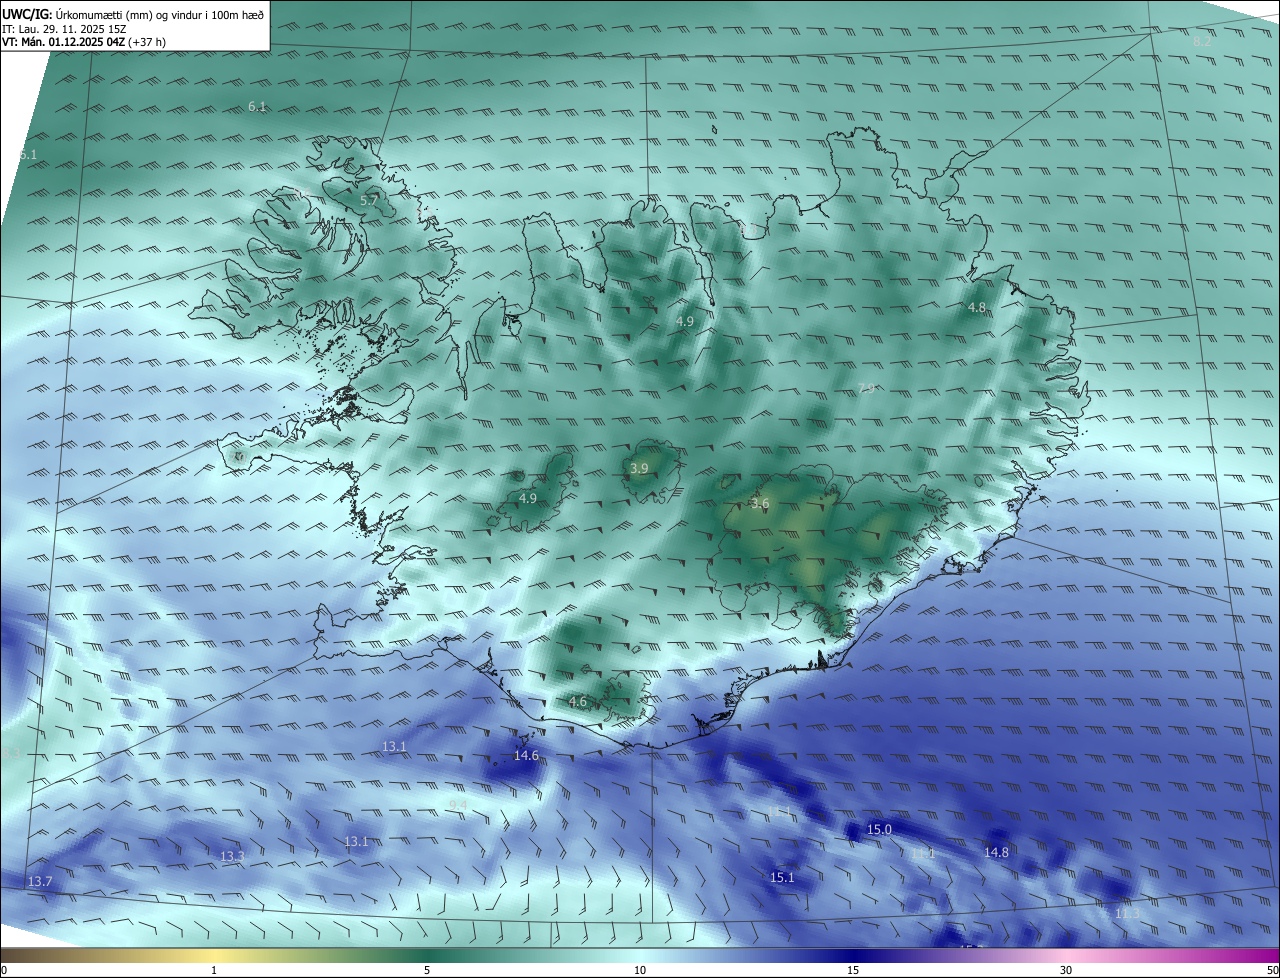The image size is (1280, 978).
Task: Click the faint 9.4 value
Action: pyautogui.click(x=458, y=804)
